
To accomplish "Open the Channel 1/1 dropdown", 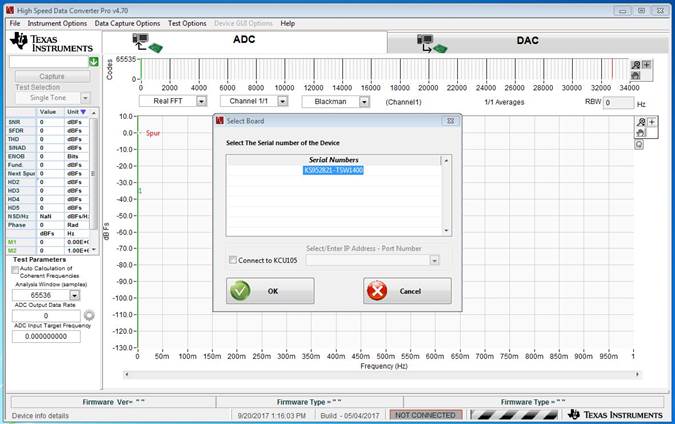I will pos(282,101).
